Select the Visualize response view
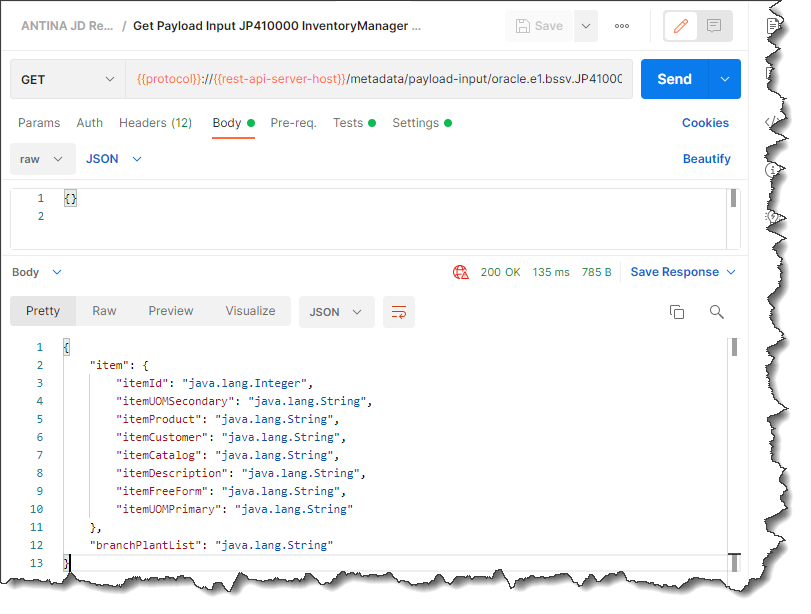811x614 pixels. tap(250, 311)
